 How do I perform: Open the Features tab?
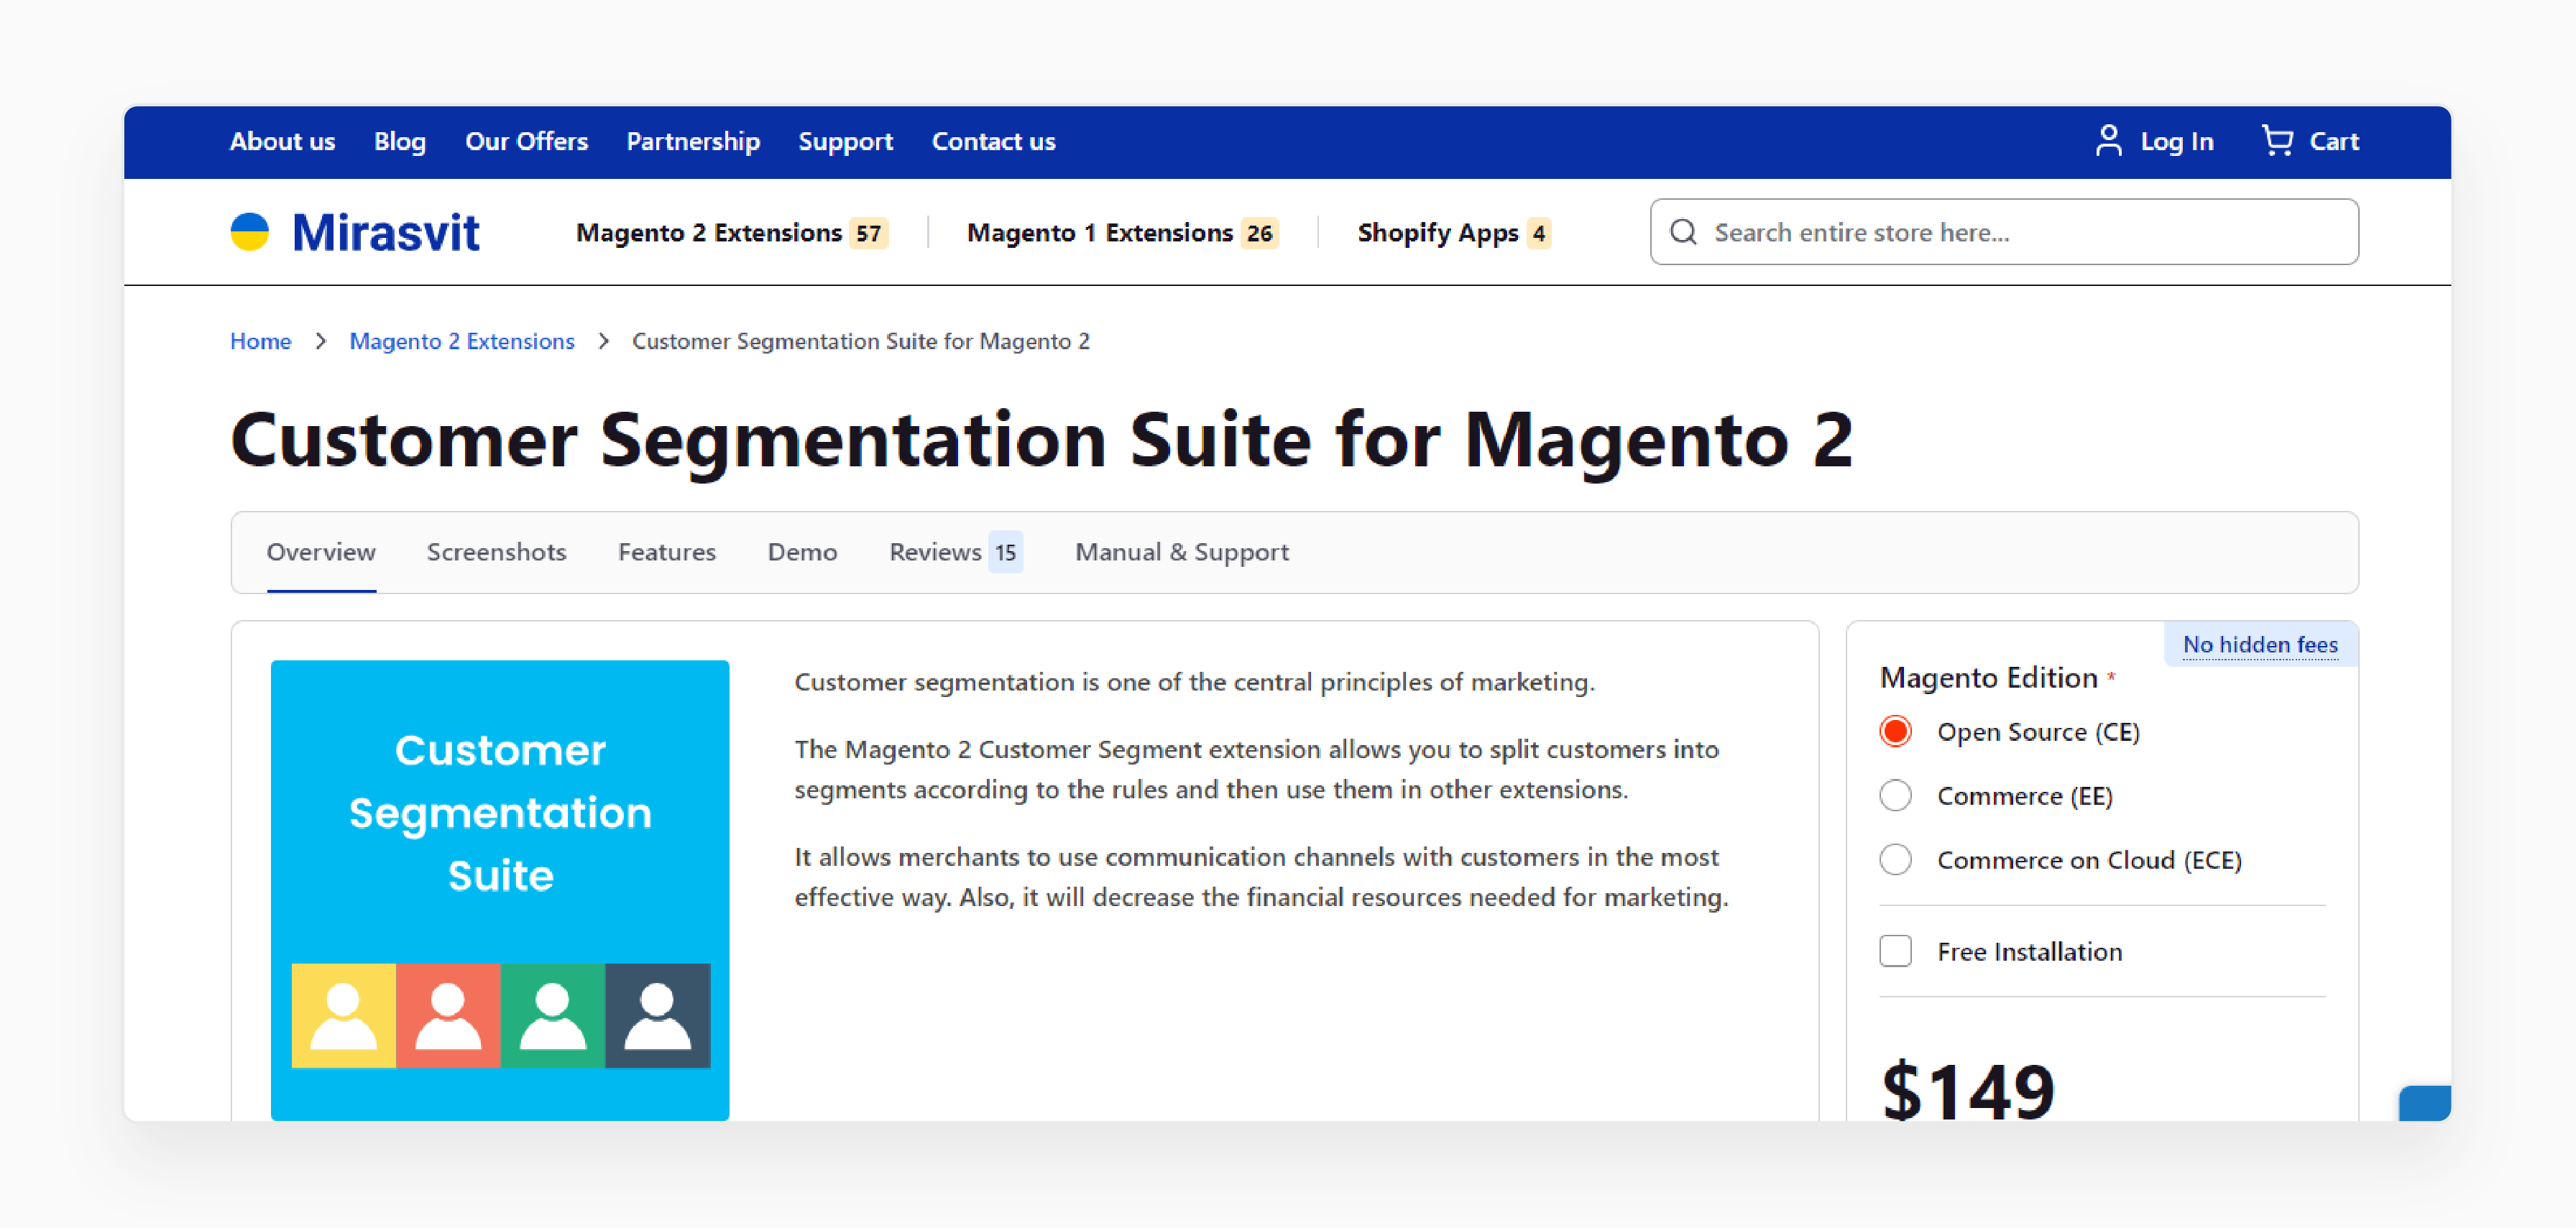tap(667, 552)
